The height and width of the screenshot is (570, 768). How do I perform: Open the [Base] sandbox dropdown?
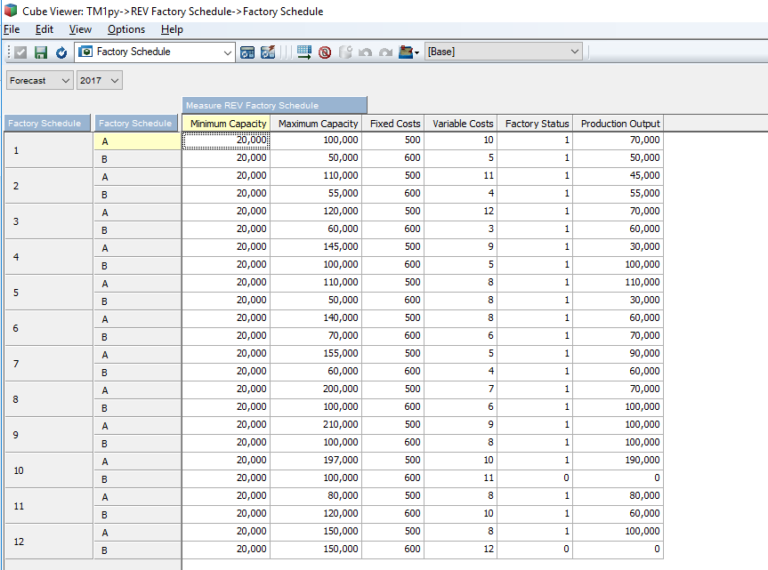pos(575,51)
